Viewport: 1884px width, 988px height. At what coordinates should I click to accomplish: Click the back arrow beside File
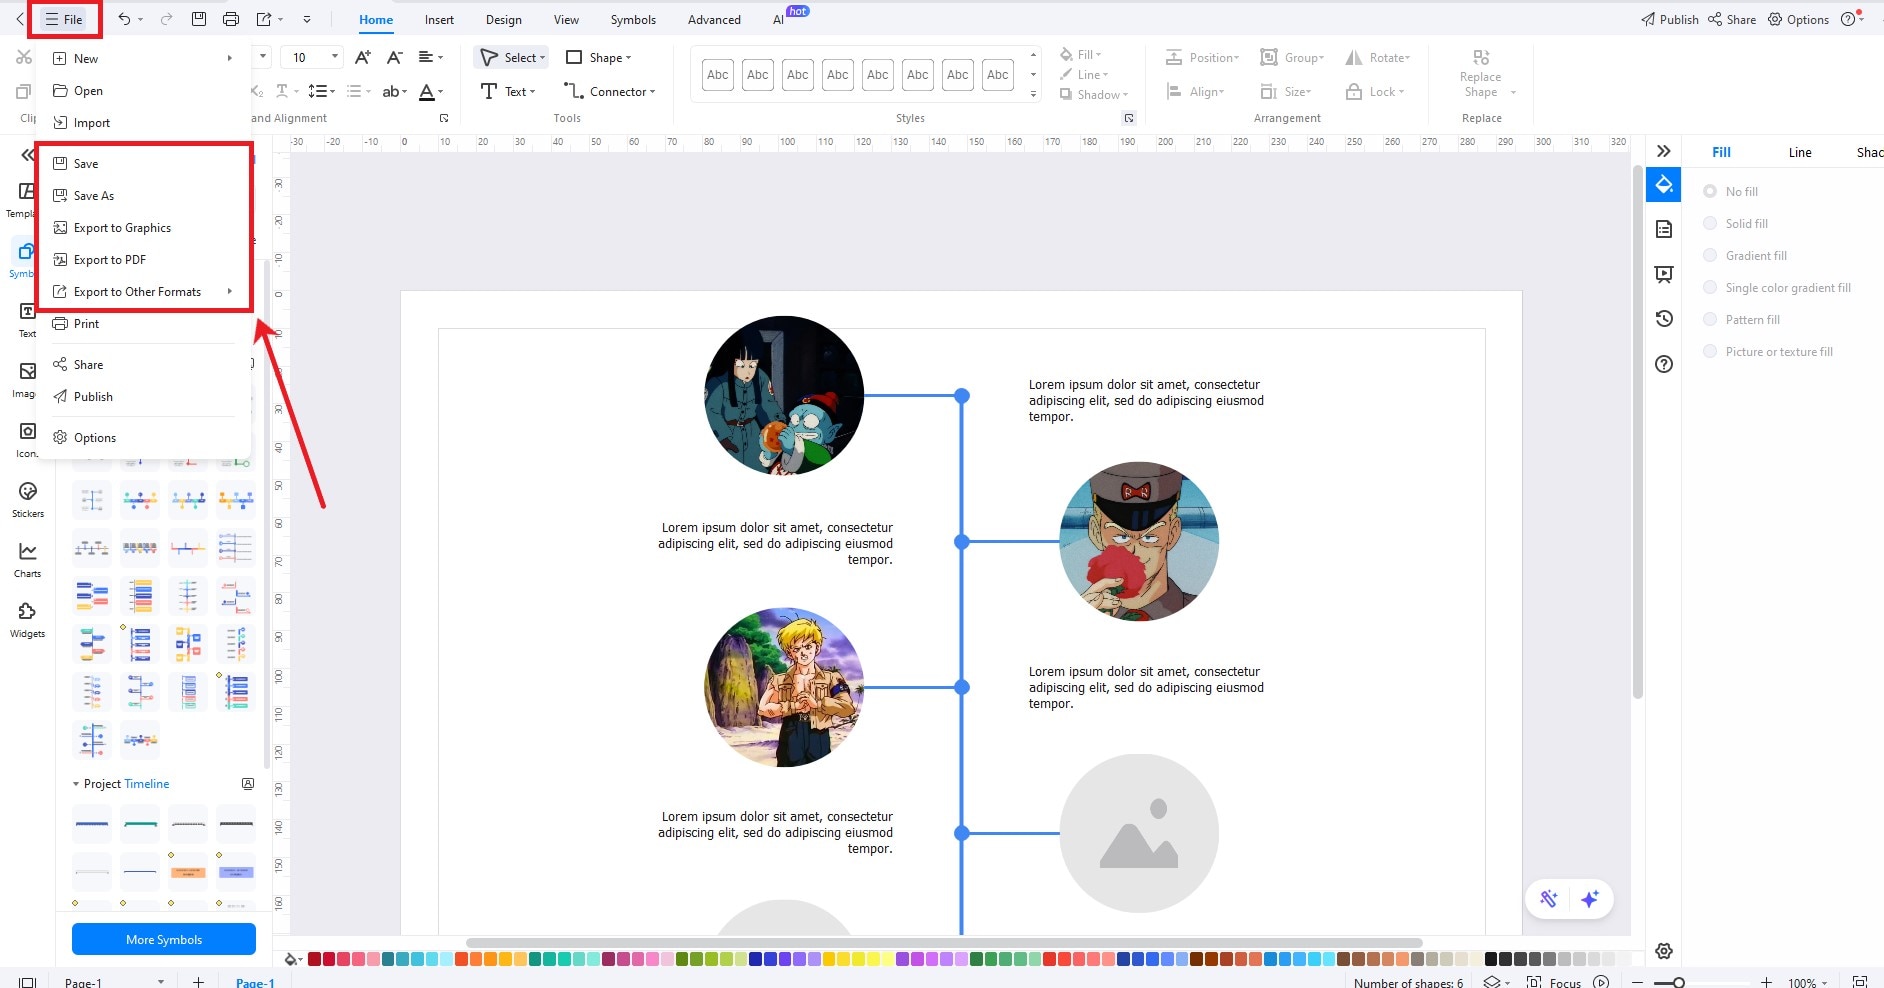[x=20, y=19]
